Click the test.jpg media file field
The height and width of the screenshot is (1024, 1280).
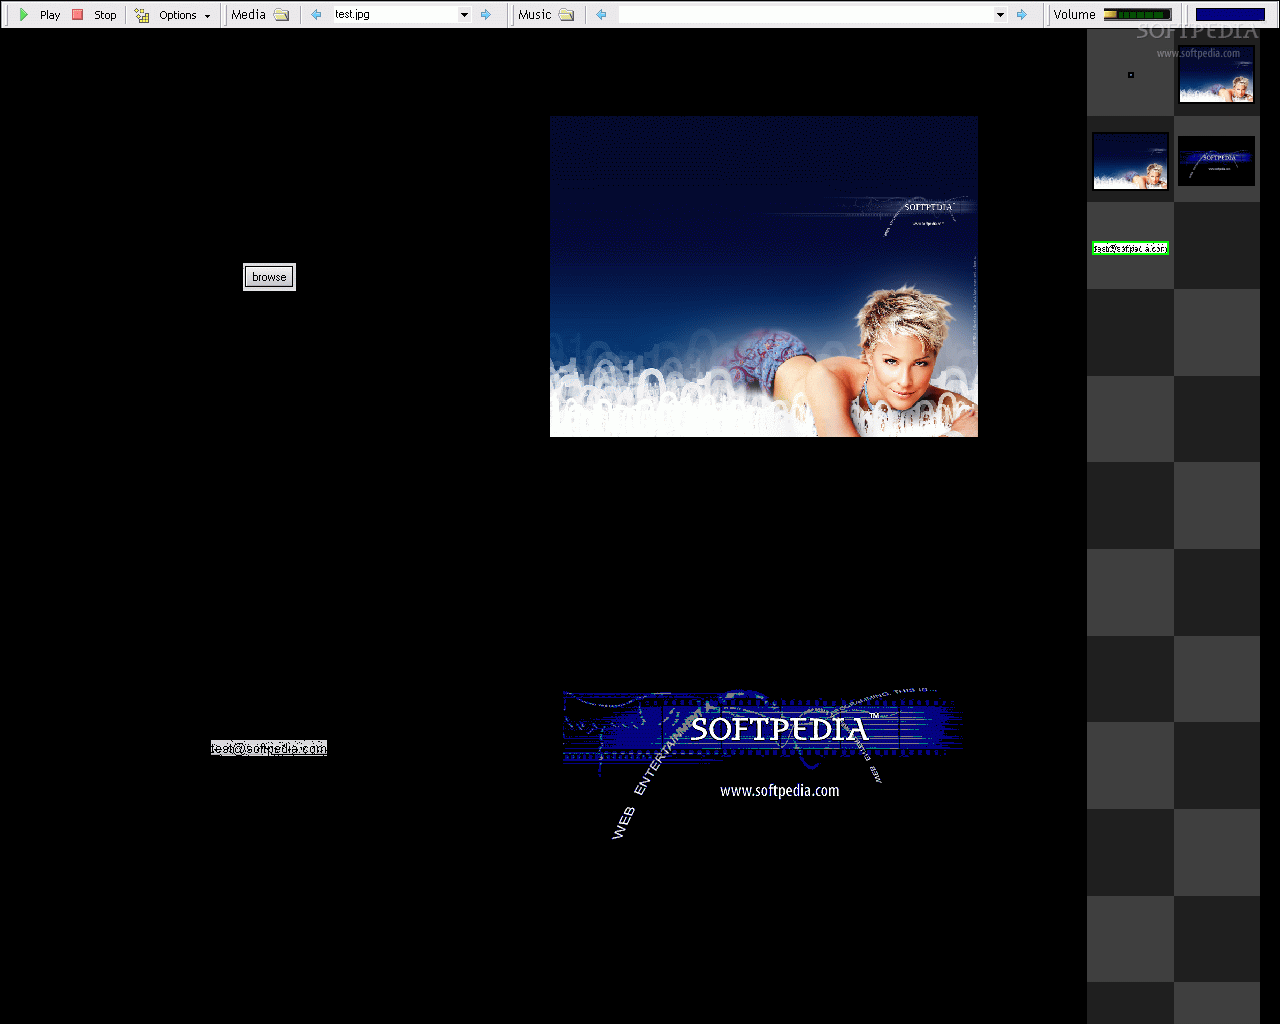394,15
